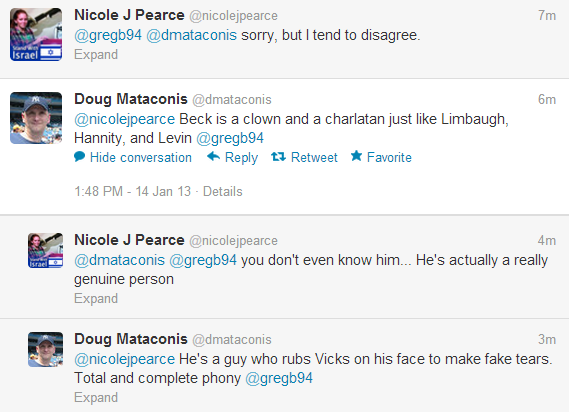Click the Reply arrow icon

pos(213,156)
